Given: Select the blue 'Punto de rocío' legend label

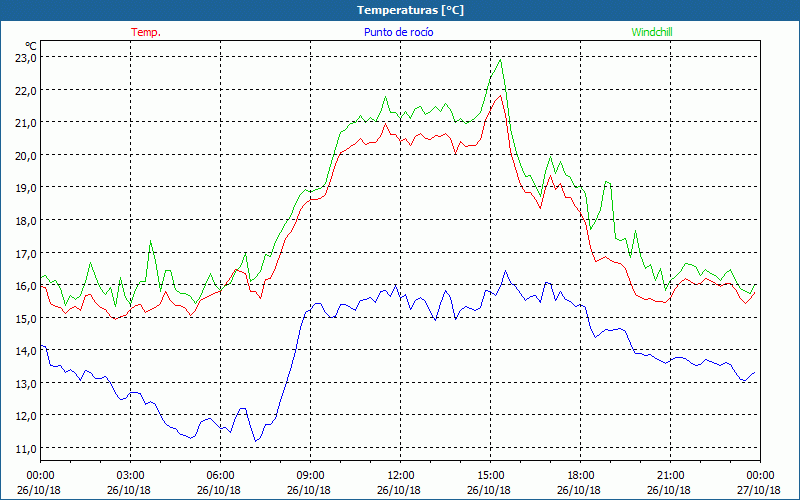Looking at the screenshot, I should pyautogui.click(x=398, y=32).
